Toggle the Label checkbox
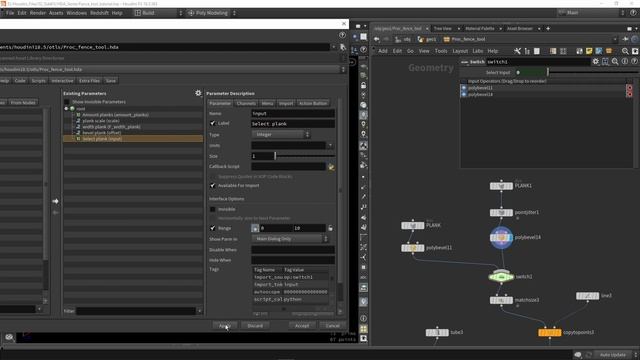This screenshot has width=640, height=360. (x=213, y=123)
